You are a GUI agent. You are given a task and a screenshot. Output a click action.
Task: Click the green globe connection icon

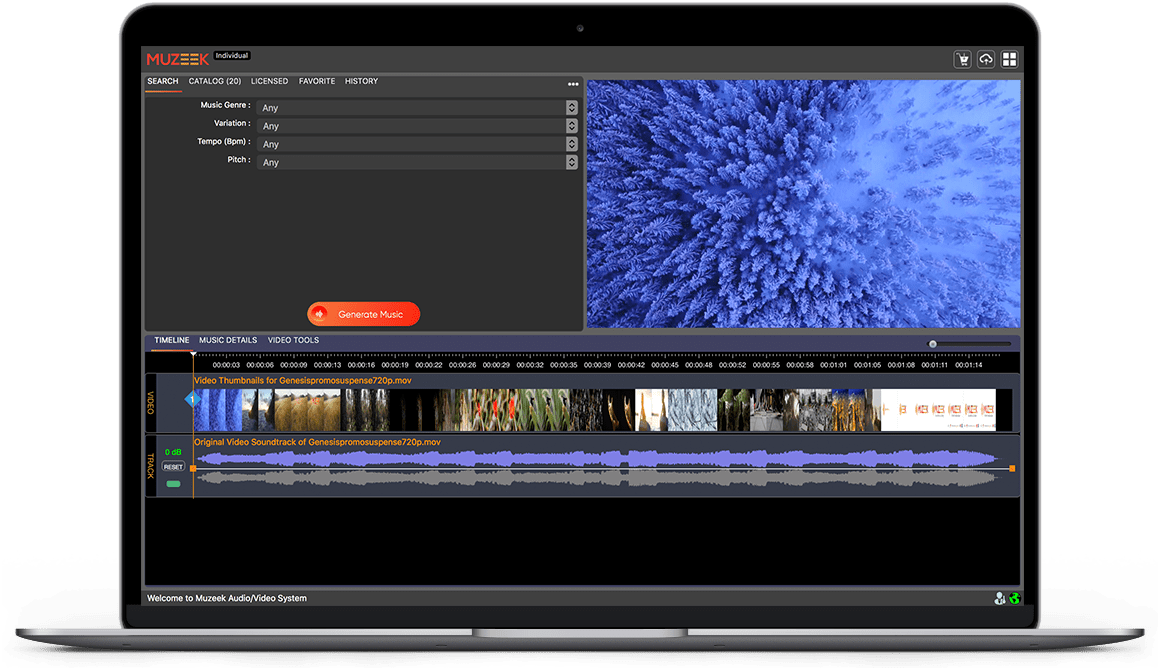1015,598
